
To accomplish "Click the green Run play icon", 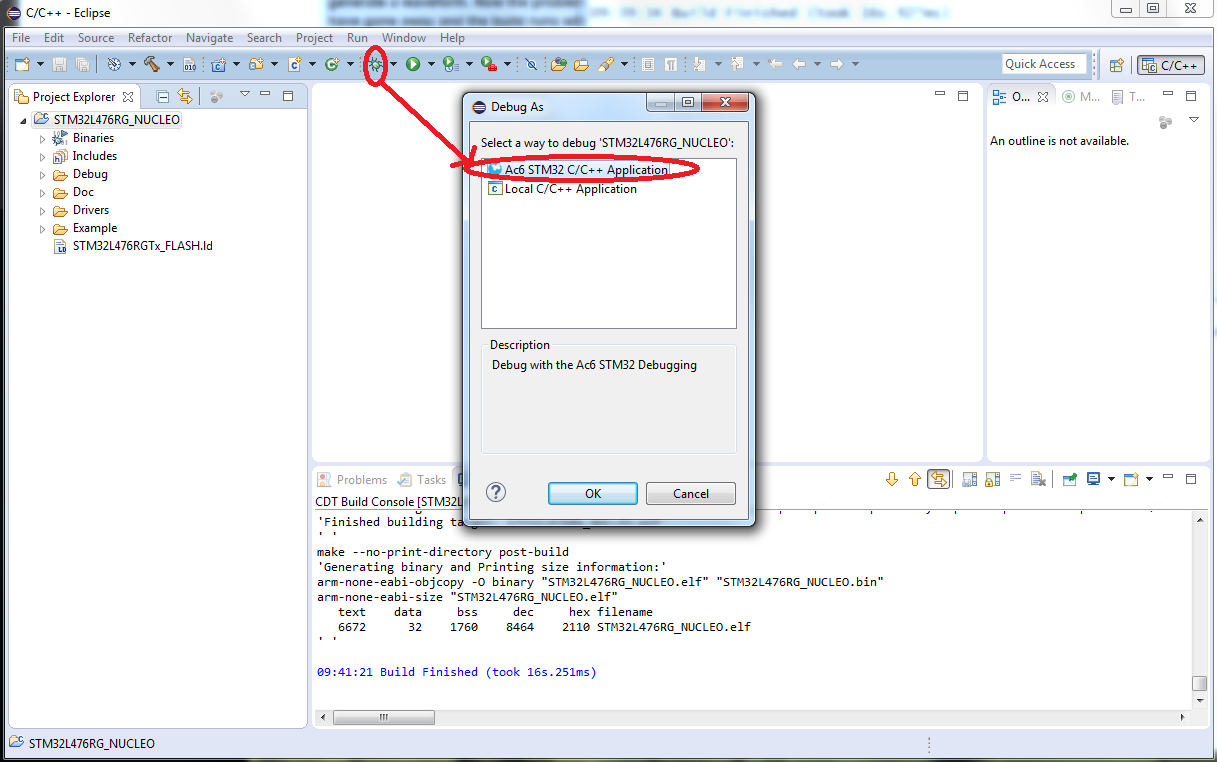I will [x=412, y=64].
